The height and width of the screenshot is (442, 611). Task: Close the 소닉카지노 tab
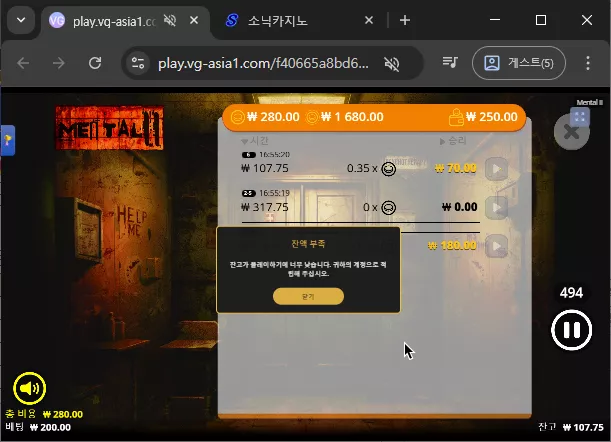[x=369, y=20]
